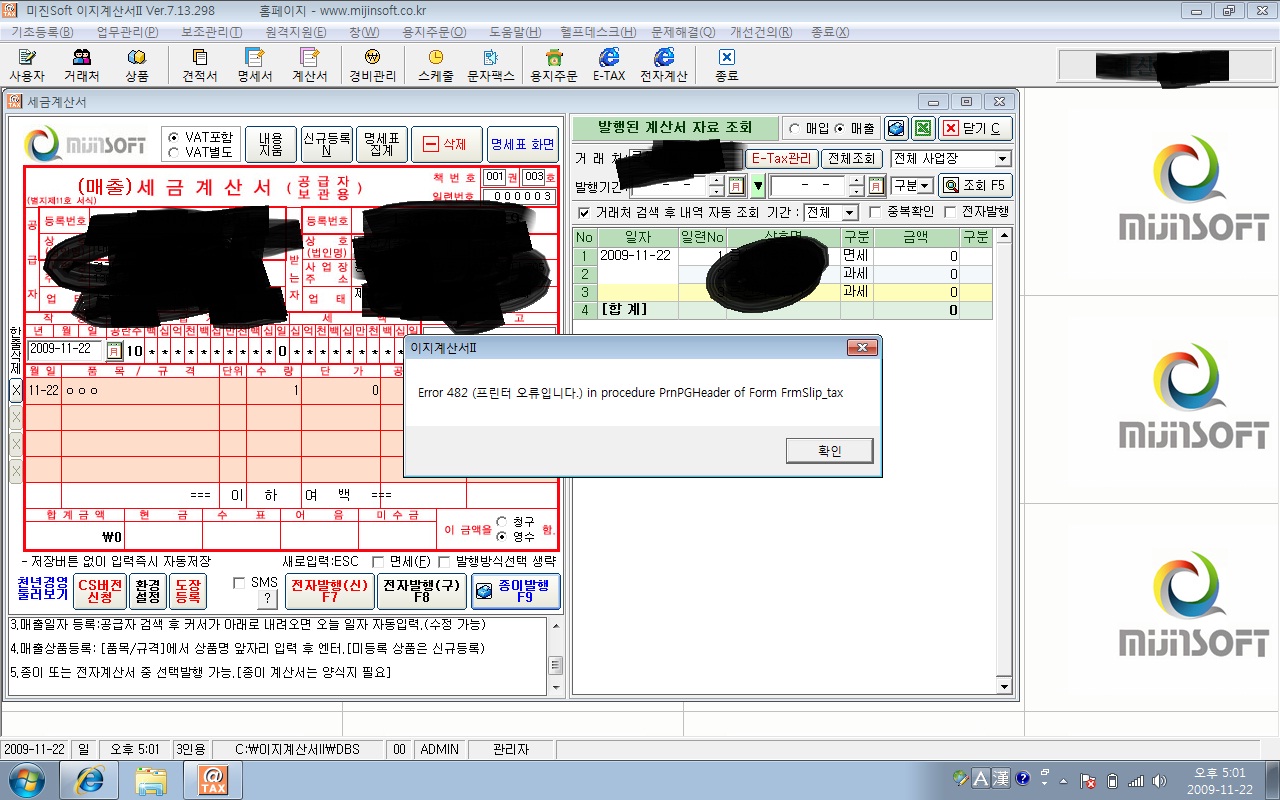Toggle 발행방식선택 생략 checkbox
This screenshot has height=800, width=1280.
tap(445, 562)
